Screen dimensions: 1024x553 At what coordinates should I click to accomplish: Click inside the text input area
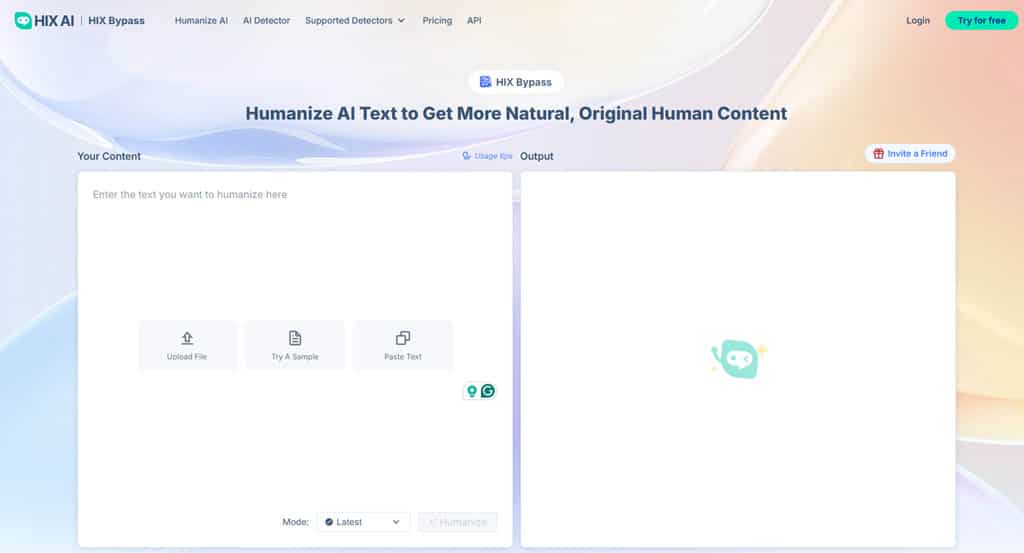pyautogui.click(x=295, y=250)
